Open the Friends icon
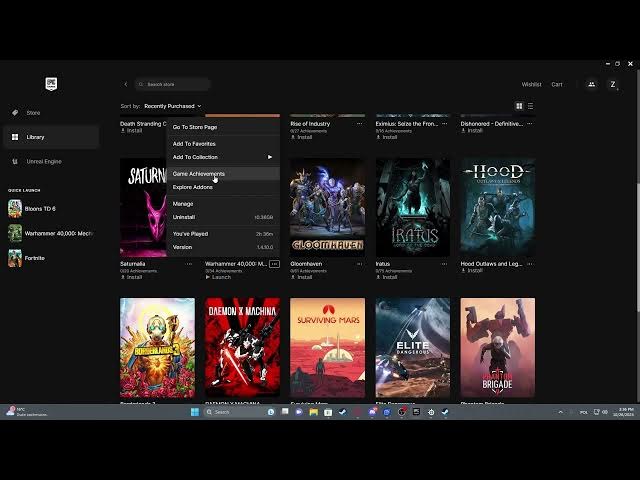 [591, 84]
